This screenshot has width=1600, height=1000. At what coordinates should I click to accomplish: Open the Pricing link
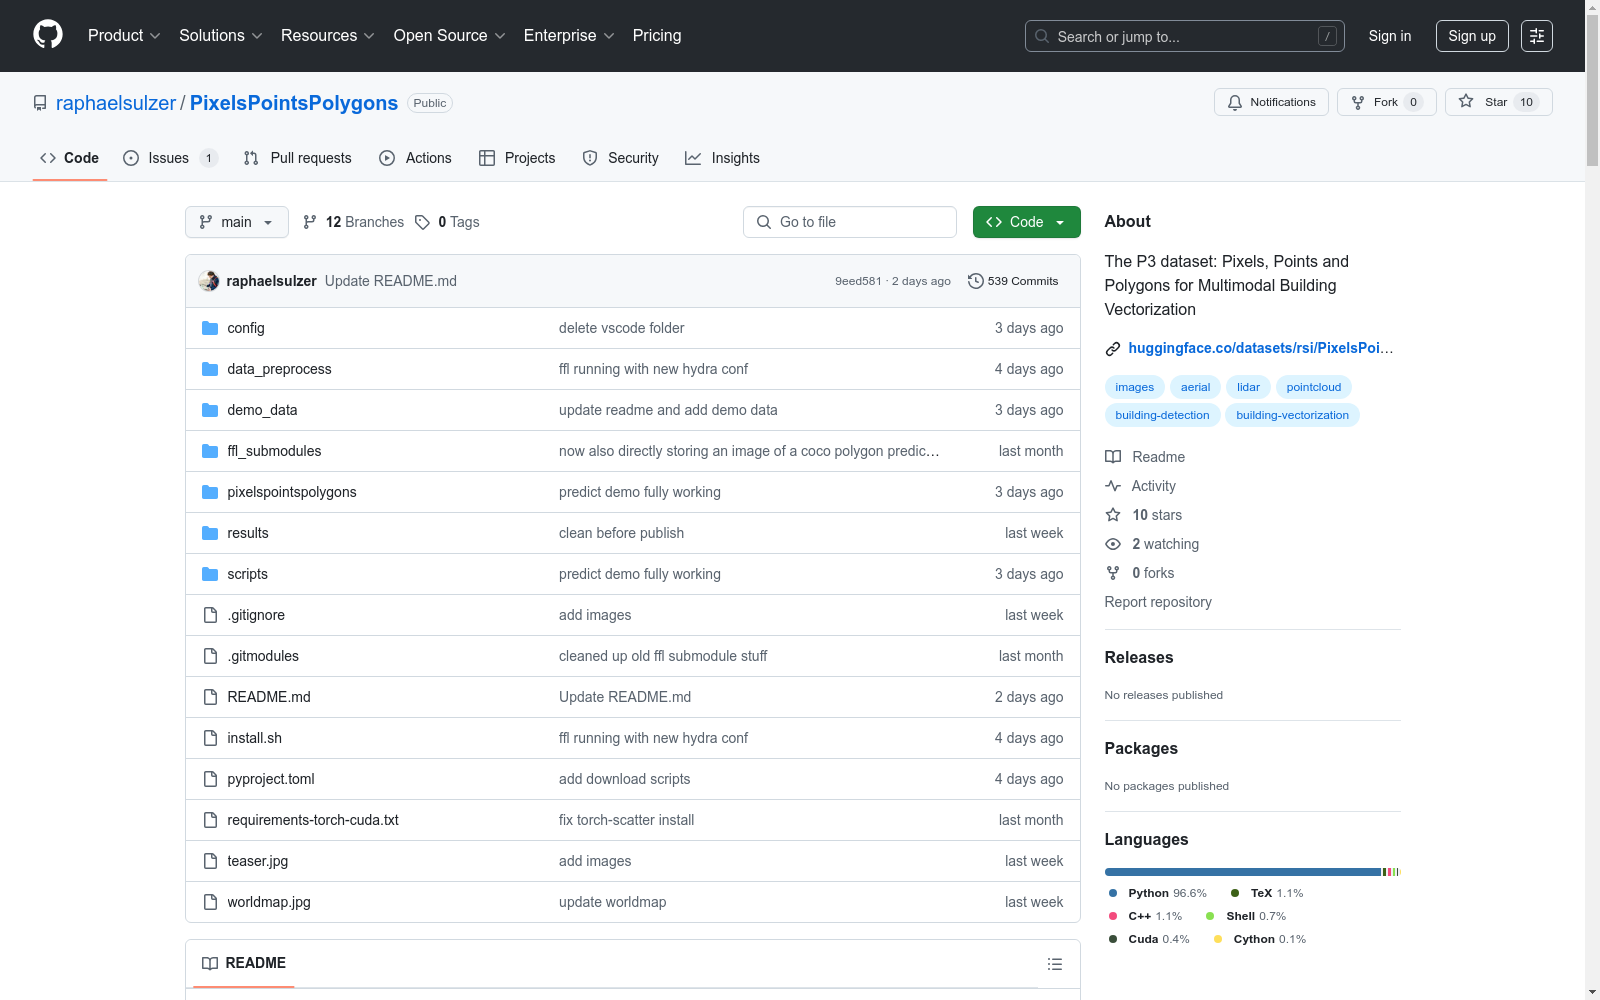(x=657, y=36)
